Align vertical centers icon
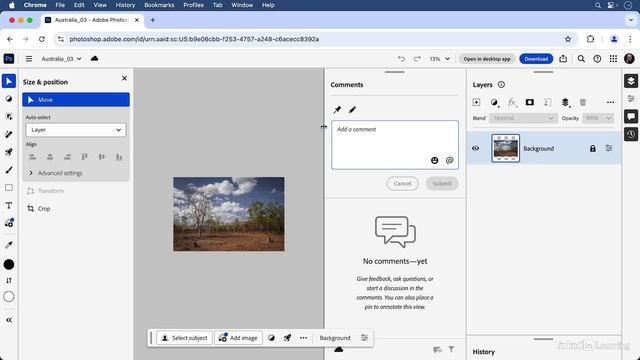Image resolution: width=640 pixels, height=360 pixels. [102, 157]
